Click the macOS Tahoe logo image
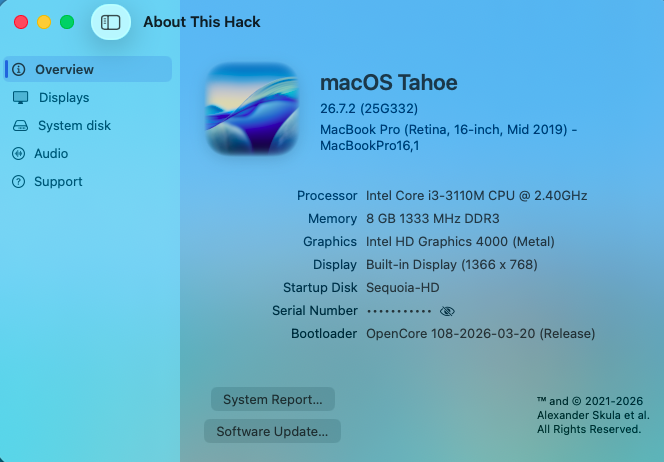The image size is (664, 462). point(252,109)
